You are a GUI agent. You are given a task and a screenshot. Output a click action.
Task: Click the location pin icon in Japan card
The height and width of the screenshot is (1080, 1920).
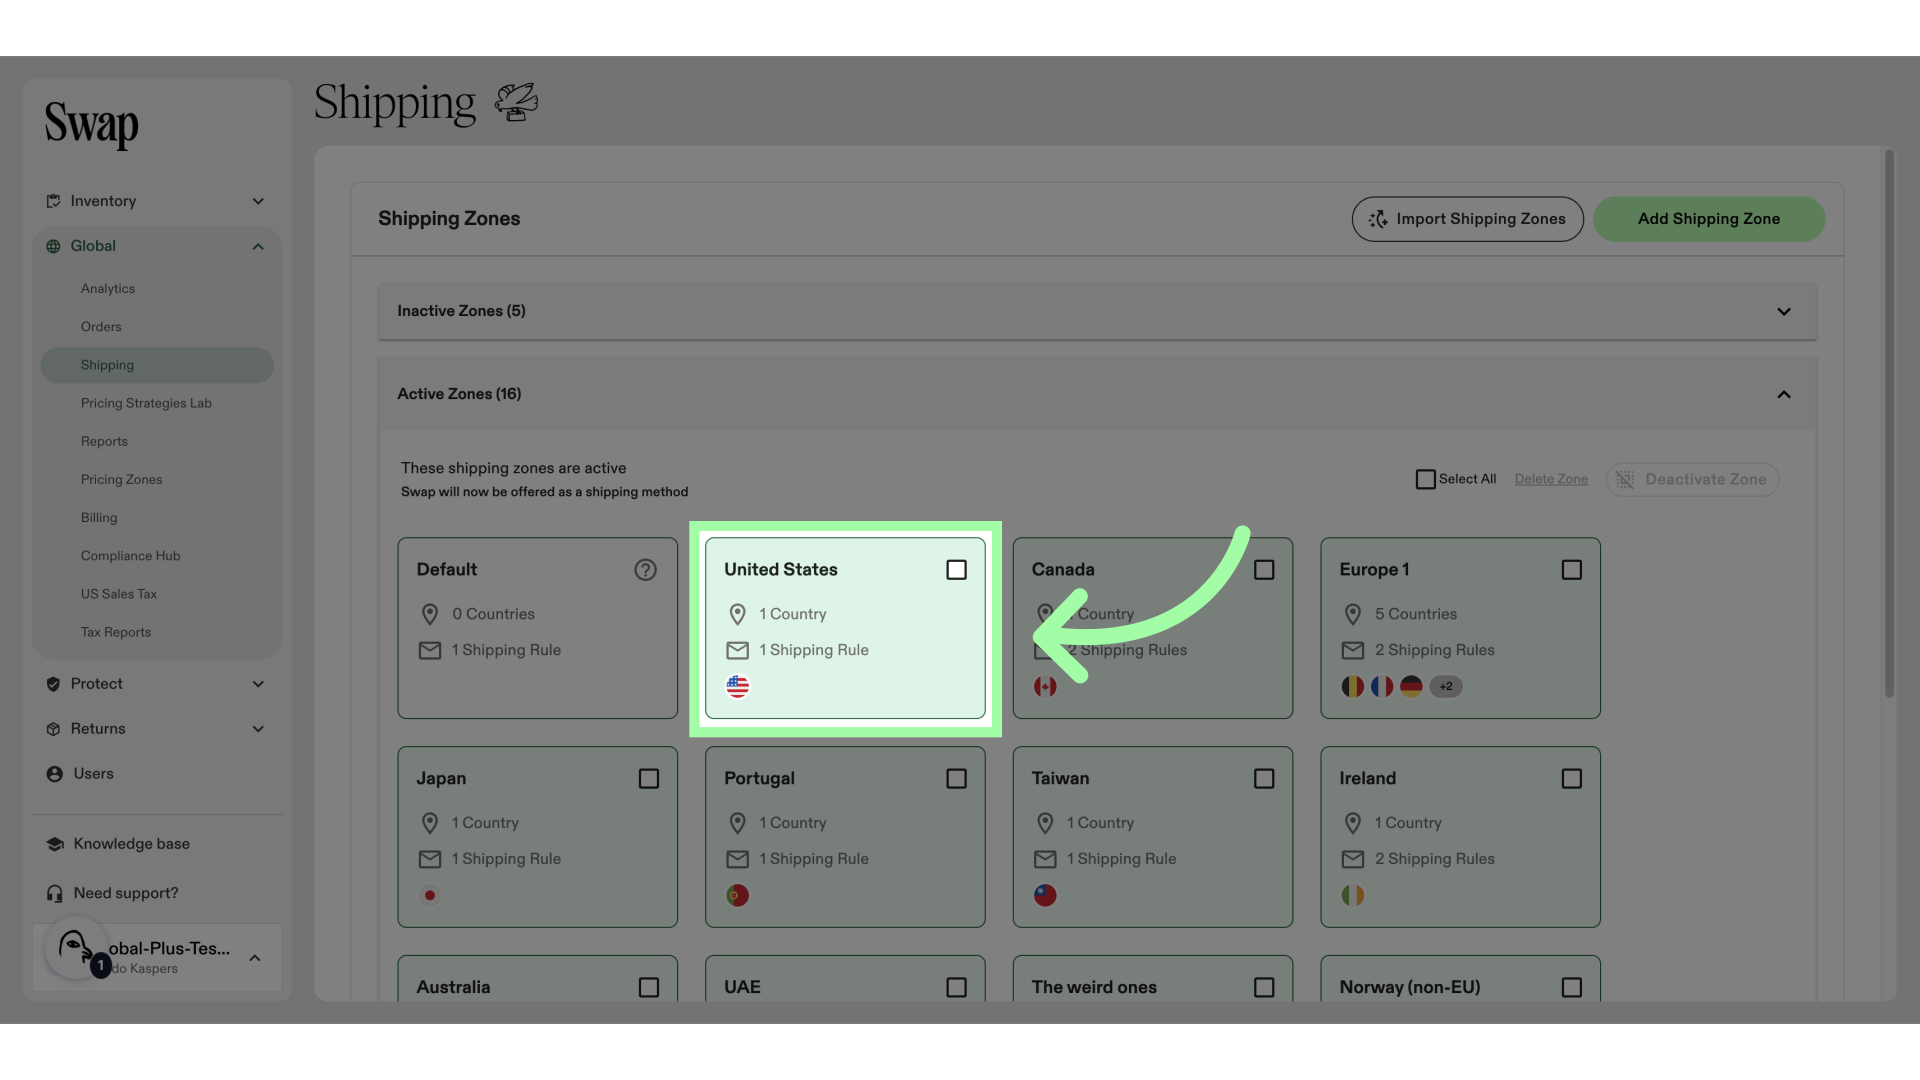click(430, 823)
